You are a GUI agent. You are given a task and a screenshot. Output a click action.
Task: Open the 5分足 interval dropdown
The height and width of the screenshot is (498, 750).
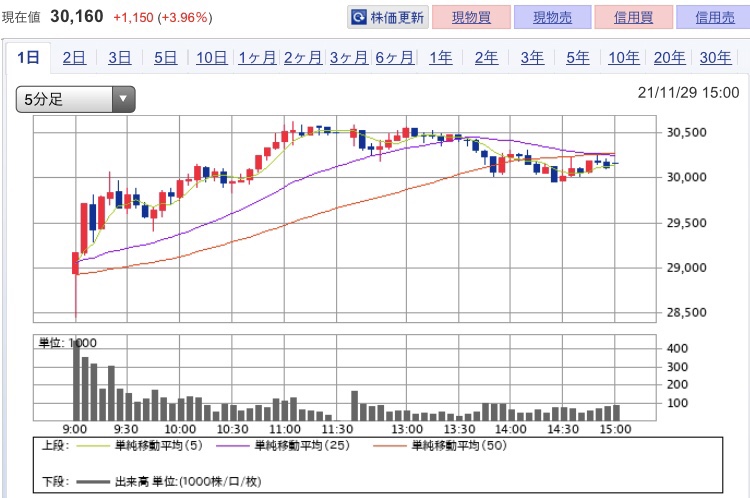click(76, 100)
